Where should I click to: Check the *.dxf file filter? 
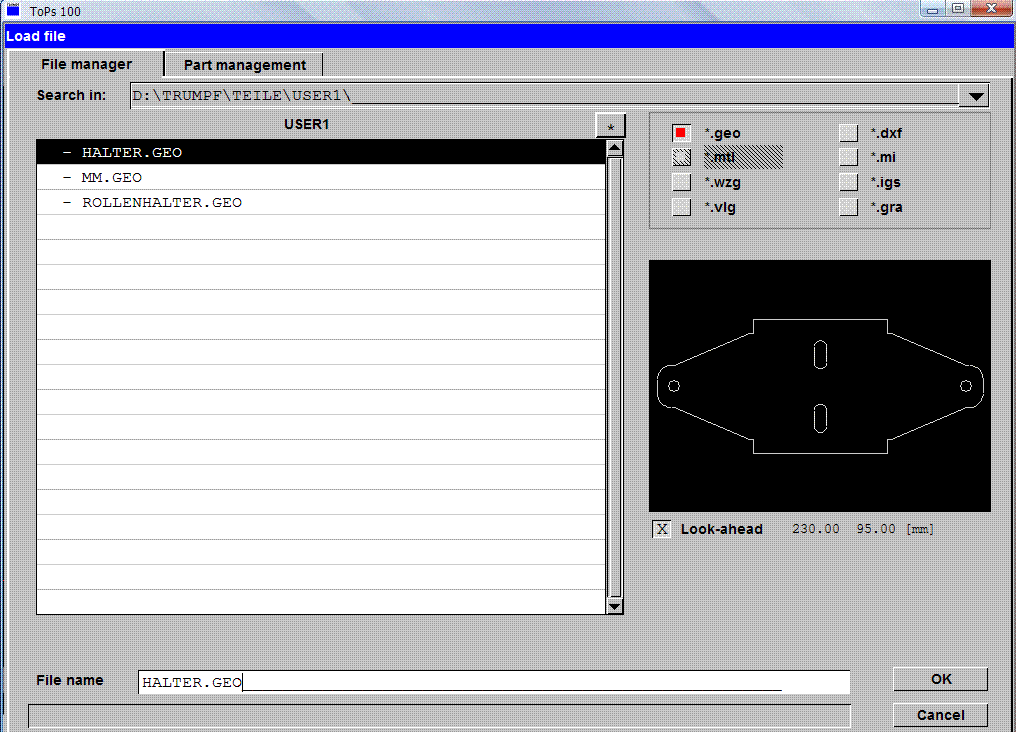click(x=848, y=133)
